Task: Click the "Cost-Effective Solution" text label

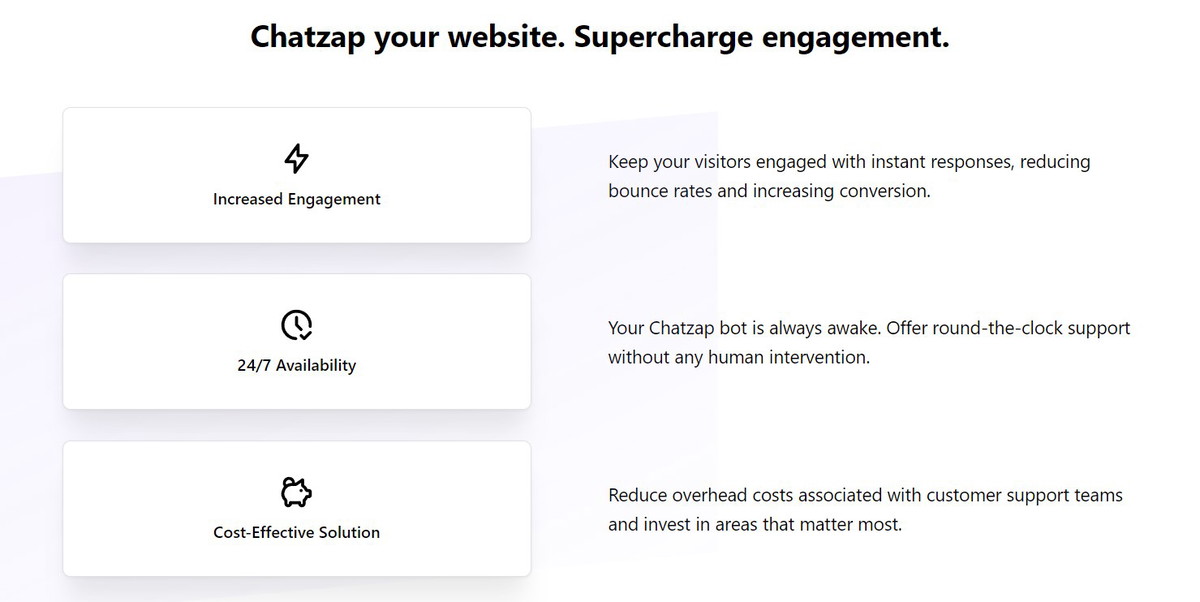Action: [x=297, y=532]
